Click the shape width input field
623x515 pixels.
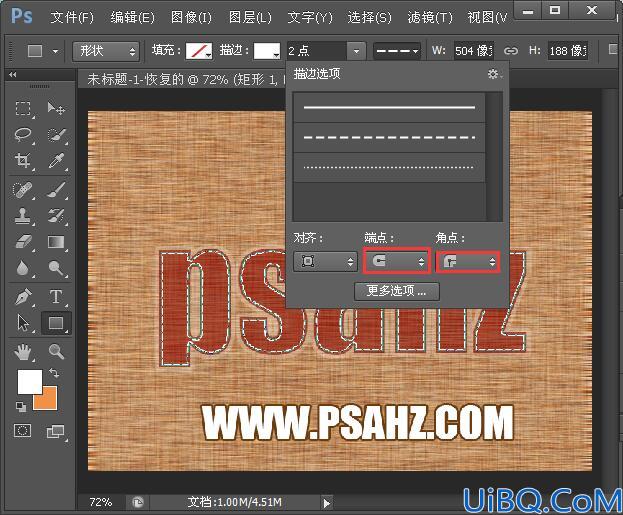474,51
